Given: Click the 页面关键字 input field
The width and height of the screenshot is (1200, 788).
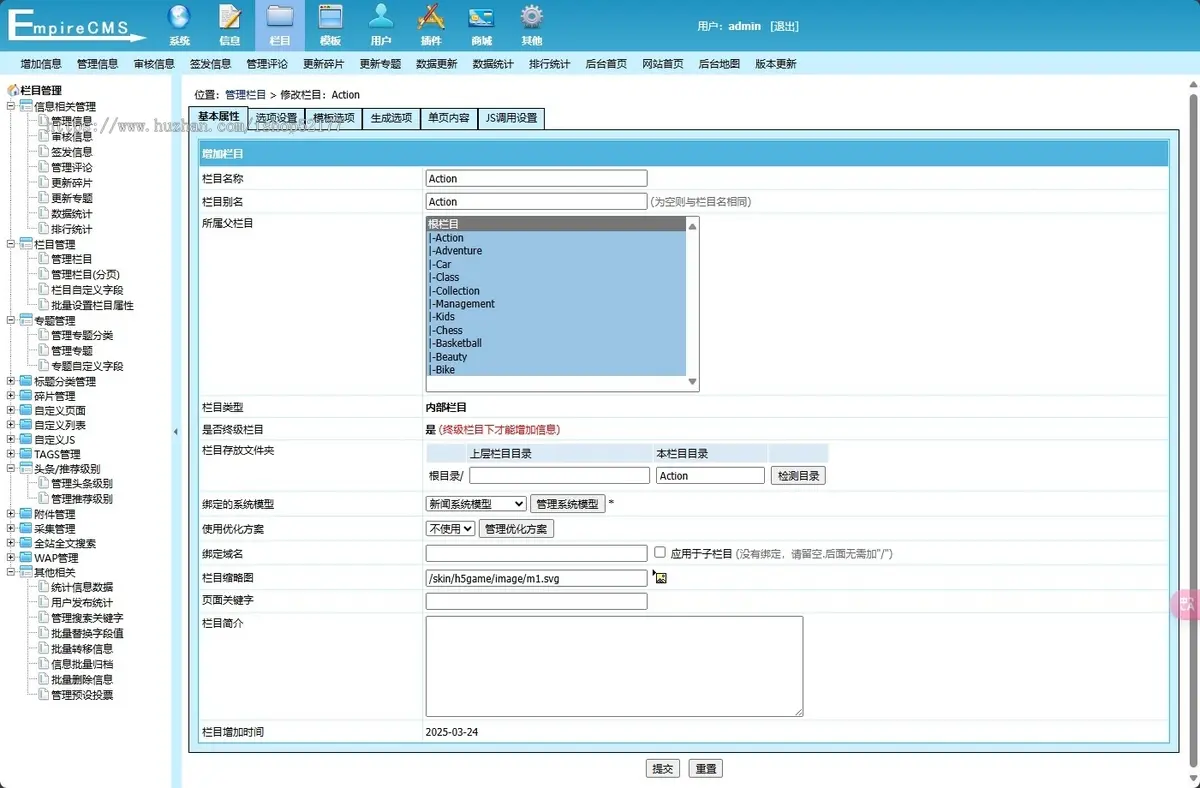Looking at the screenshot, I should tap(536, 601).
